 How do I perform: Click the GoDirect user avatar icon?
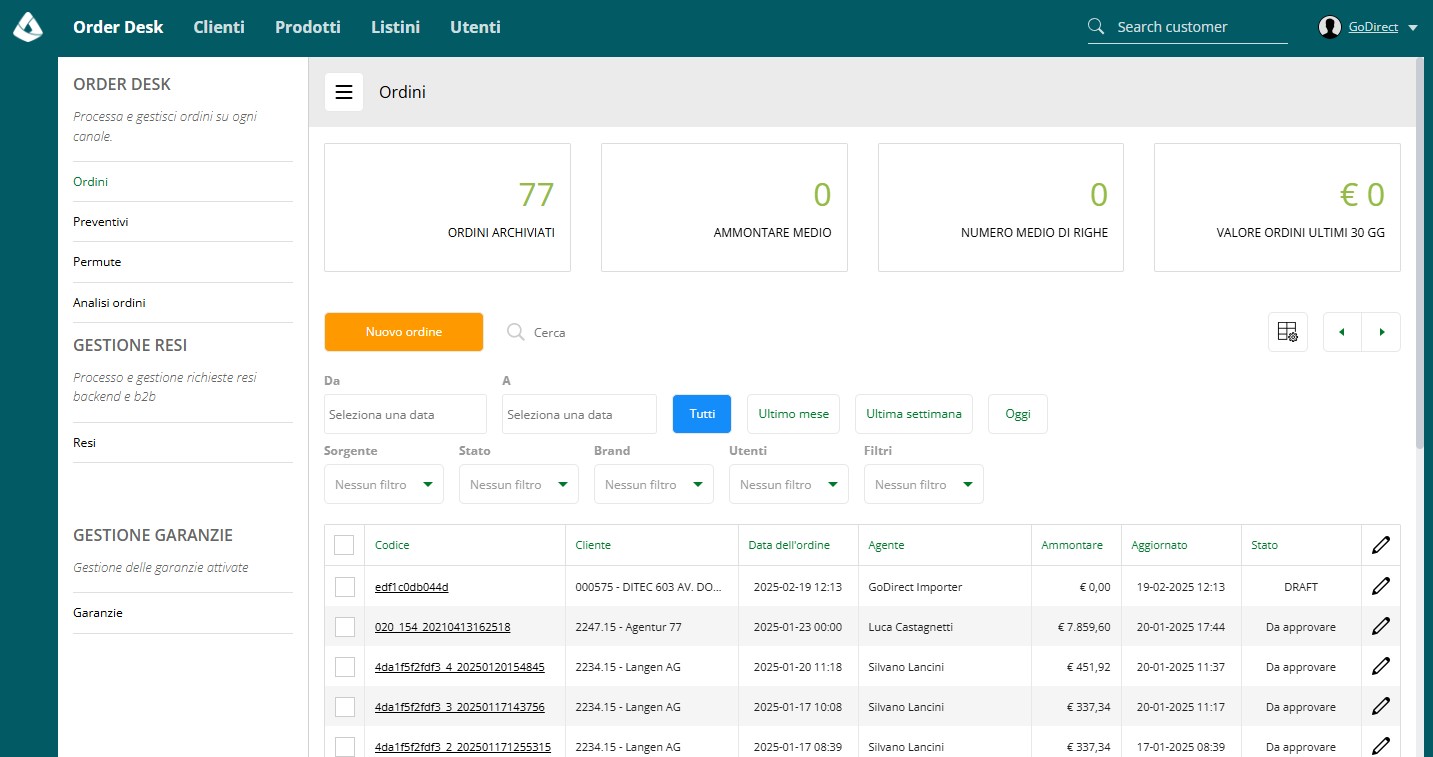pos(1329,27)
